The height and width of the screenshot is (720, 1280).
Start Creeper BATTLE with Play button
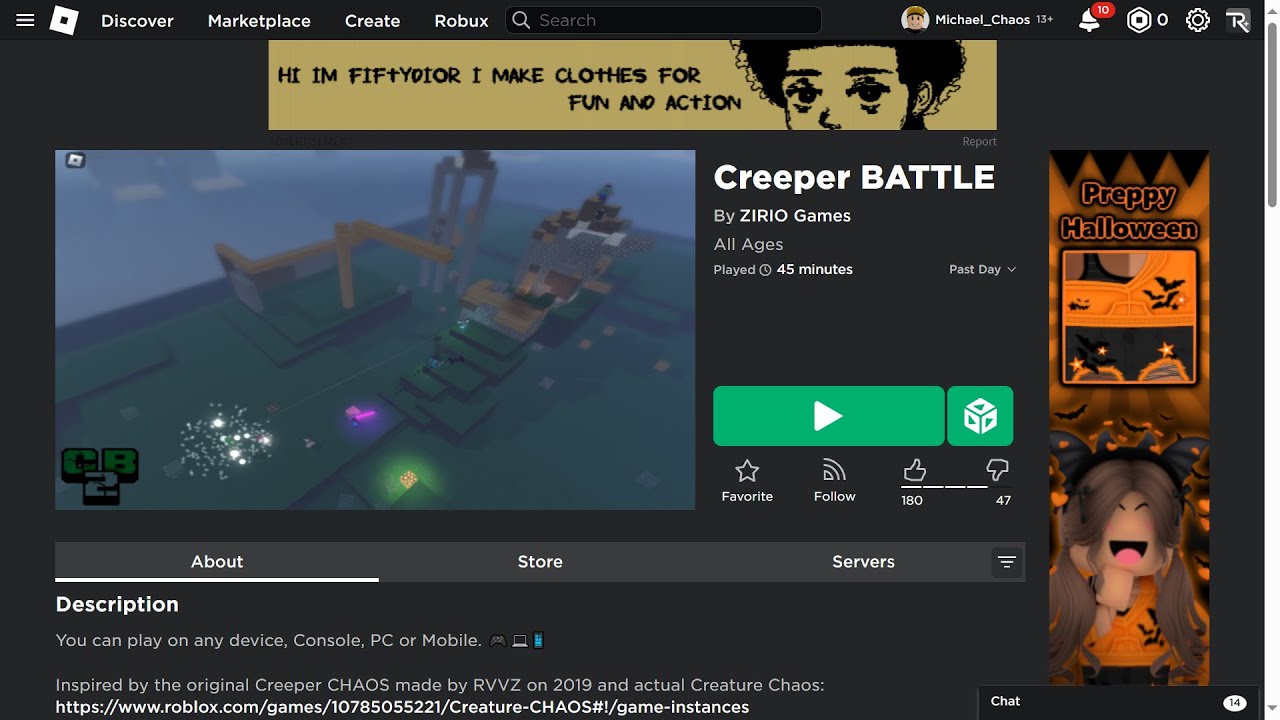pyautogui.click(x=828, y=416)
